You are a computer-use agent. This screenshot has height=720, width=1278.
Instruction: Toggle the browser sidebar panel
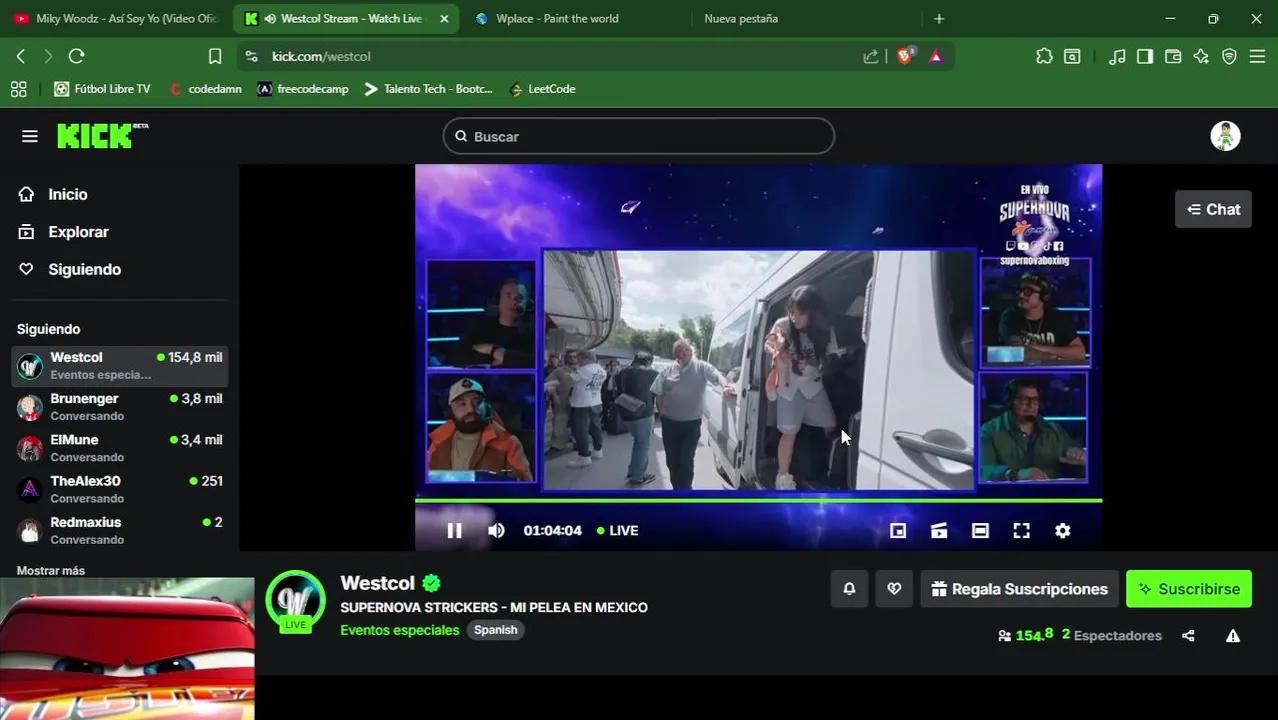(1145, 57)
